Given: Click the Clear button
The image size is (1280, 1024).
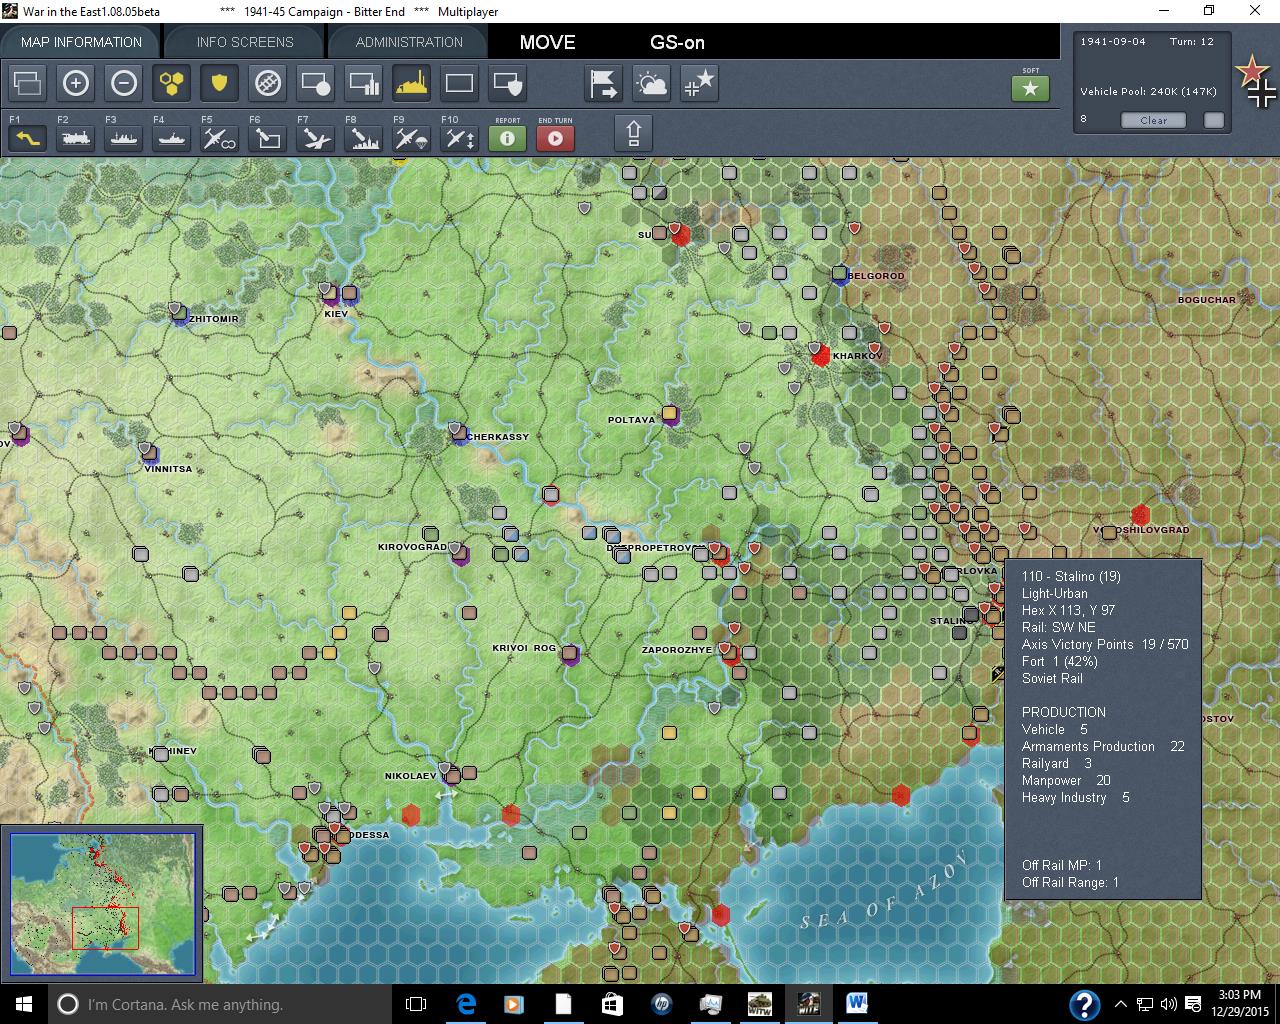Looking at the screenshot, I should click(1153, 120).
